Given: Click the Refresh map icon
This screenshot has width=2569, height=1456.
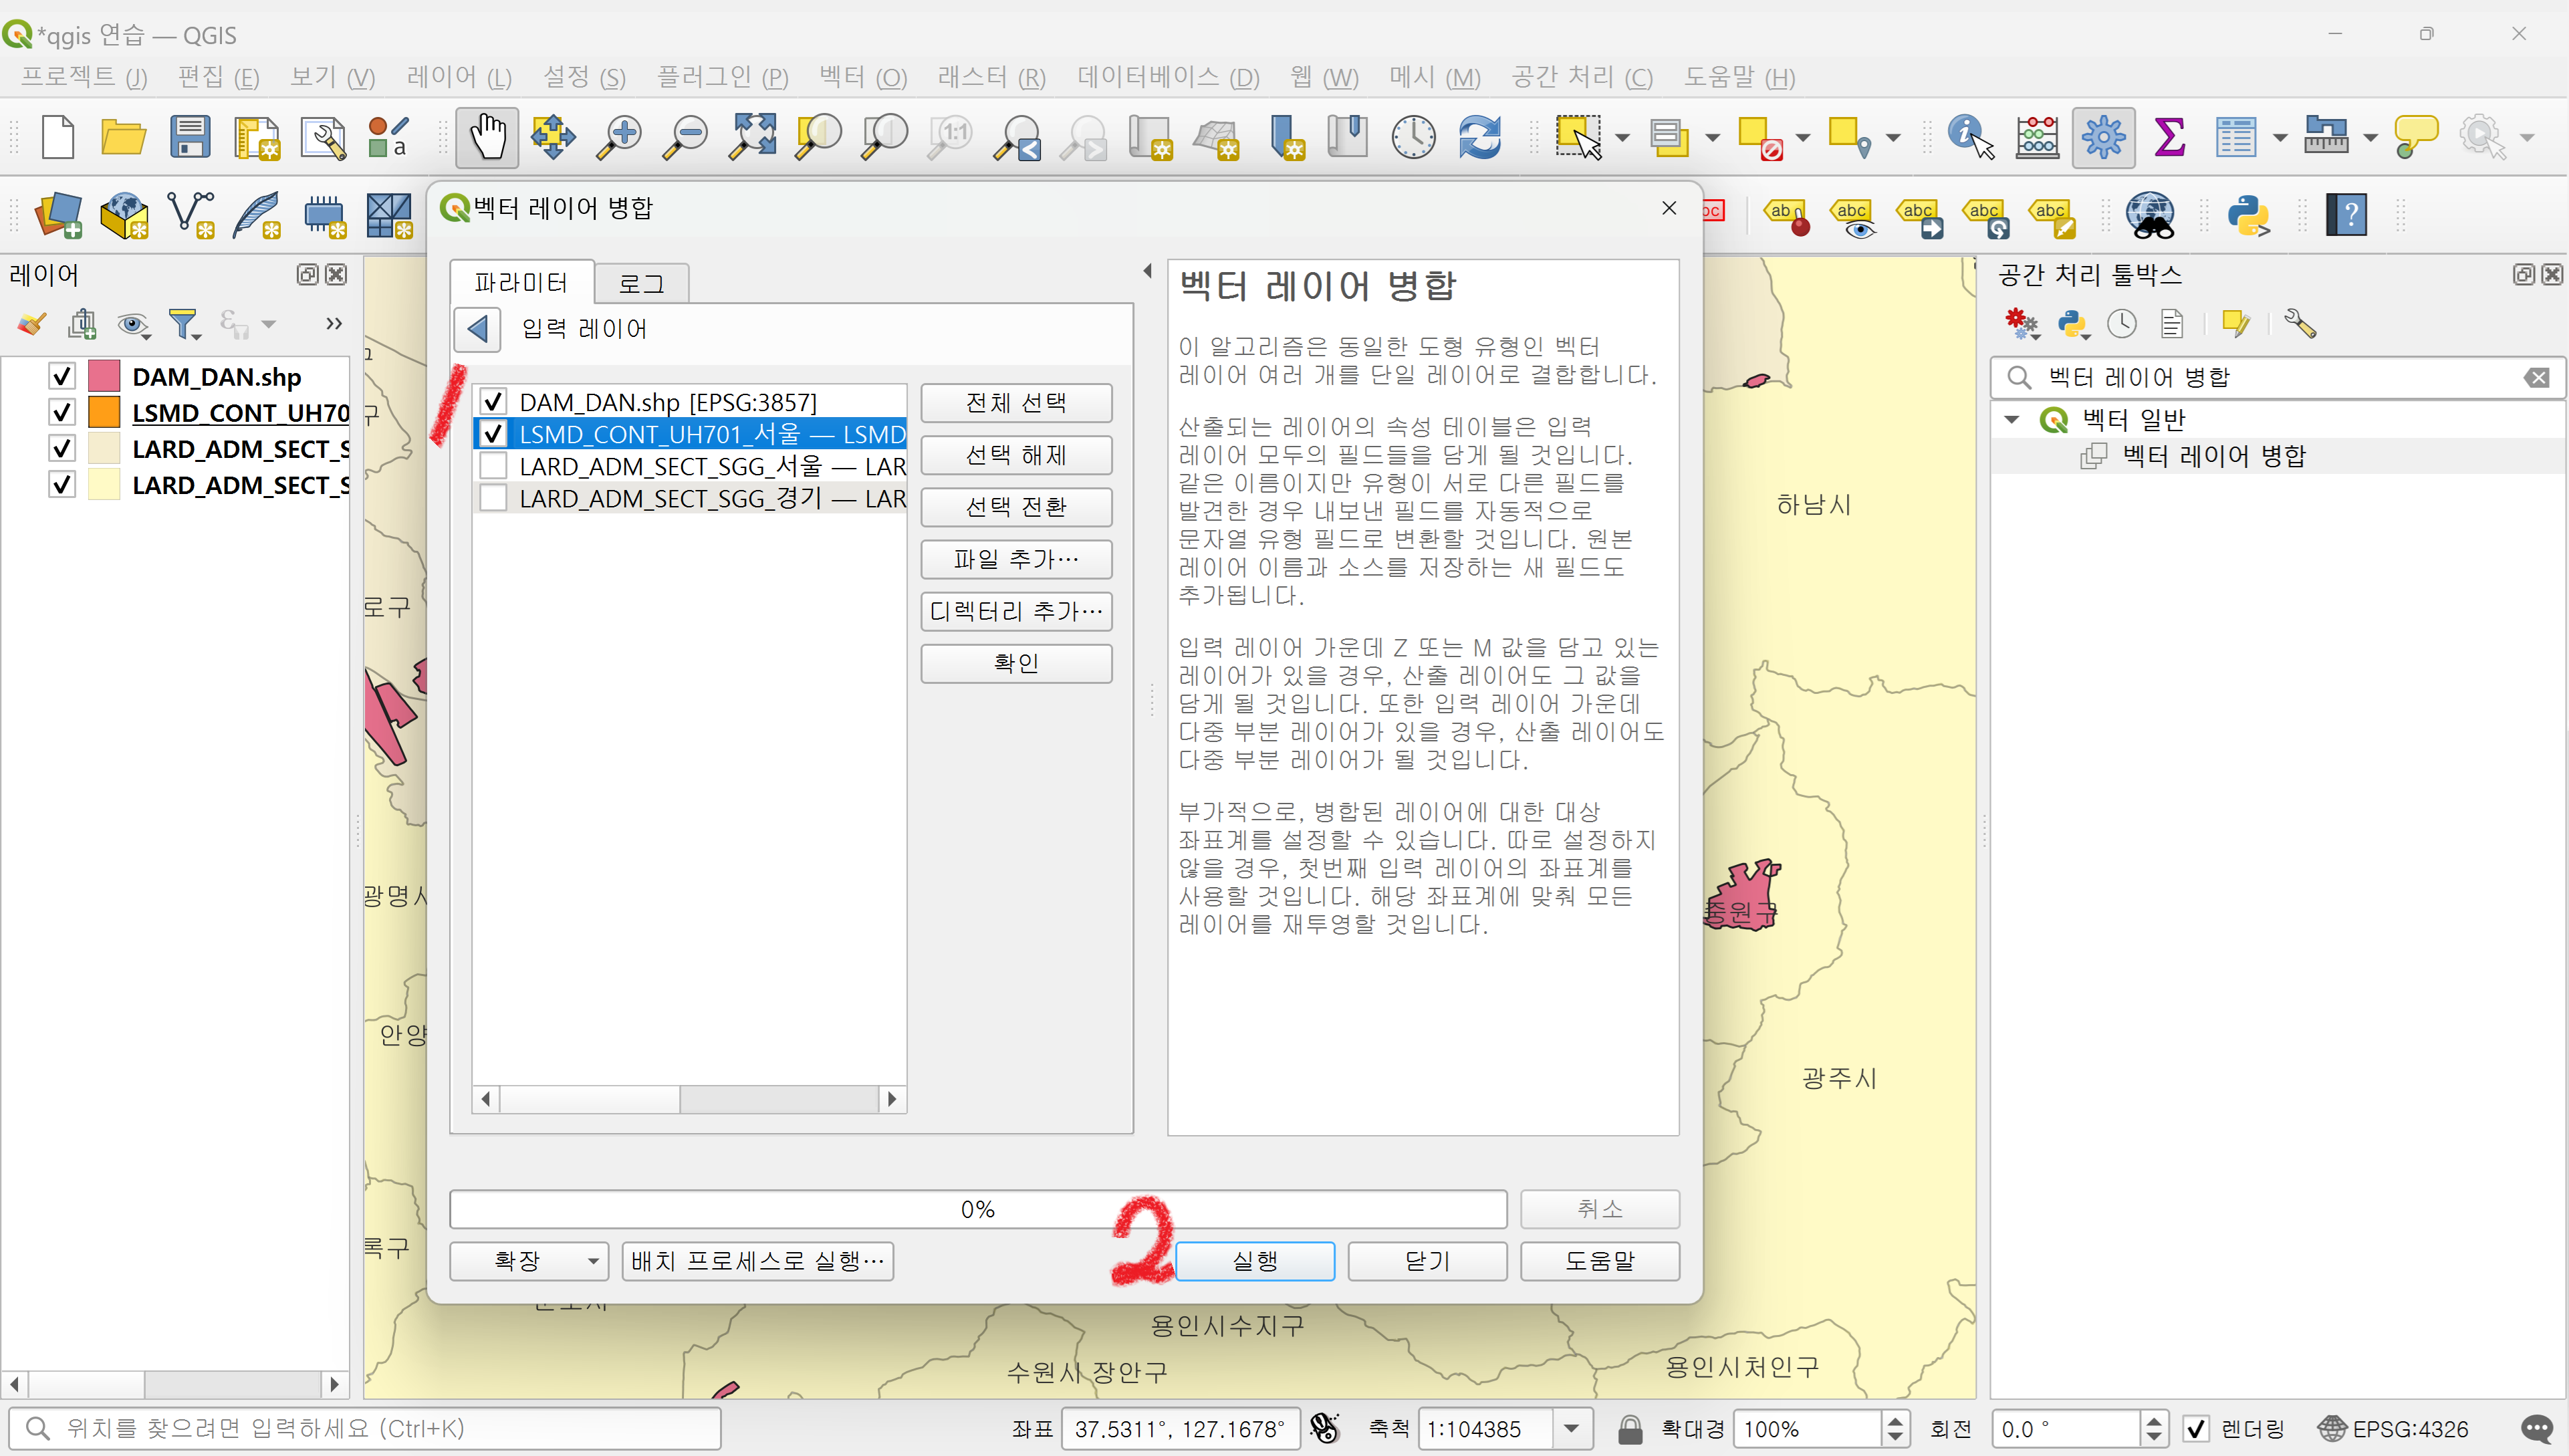Looking at the screenshot, I should click(x=1479, y=137).
